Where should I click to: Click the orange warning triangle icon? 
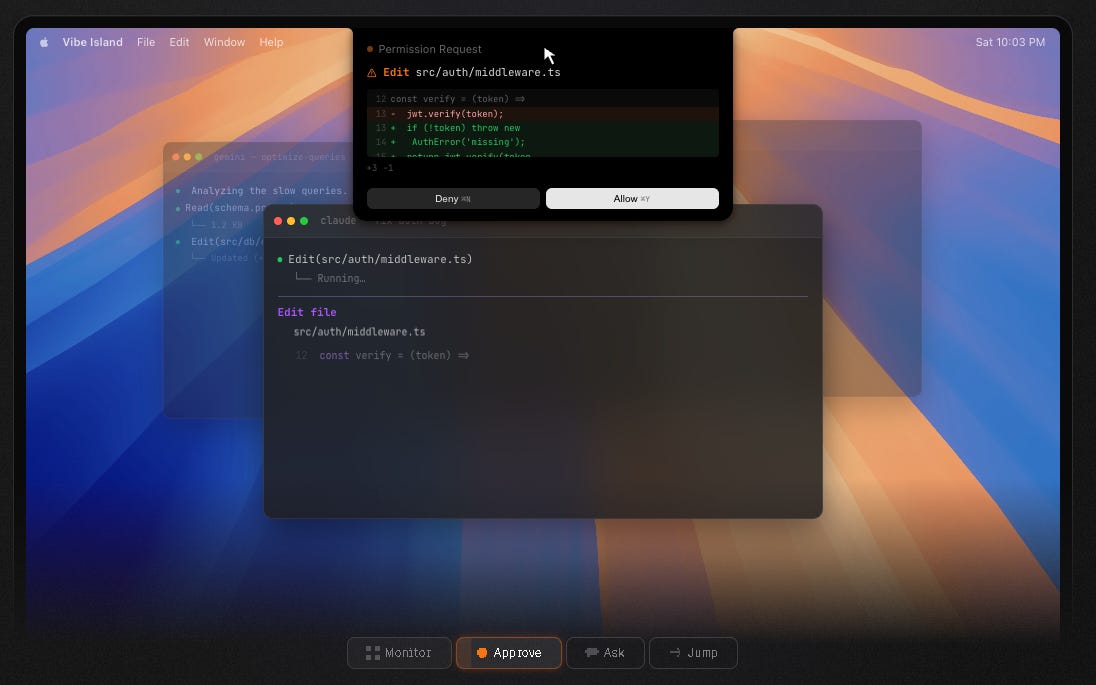point(372,73)
